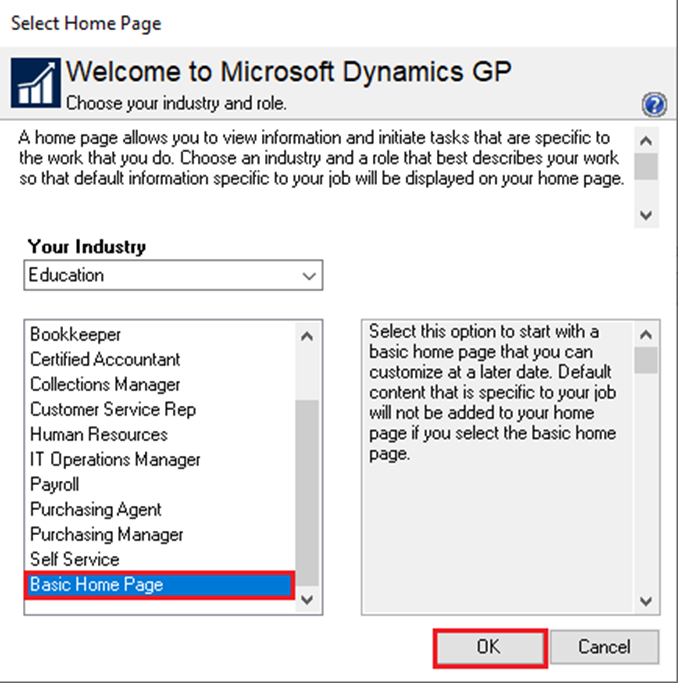Screen dimensions: 678x683
Task: Open the Your Industry dropdown
Action: [x=173, y=275]
